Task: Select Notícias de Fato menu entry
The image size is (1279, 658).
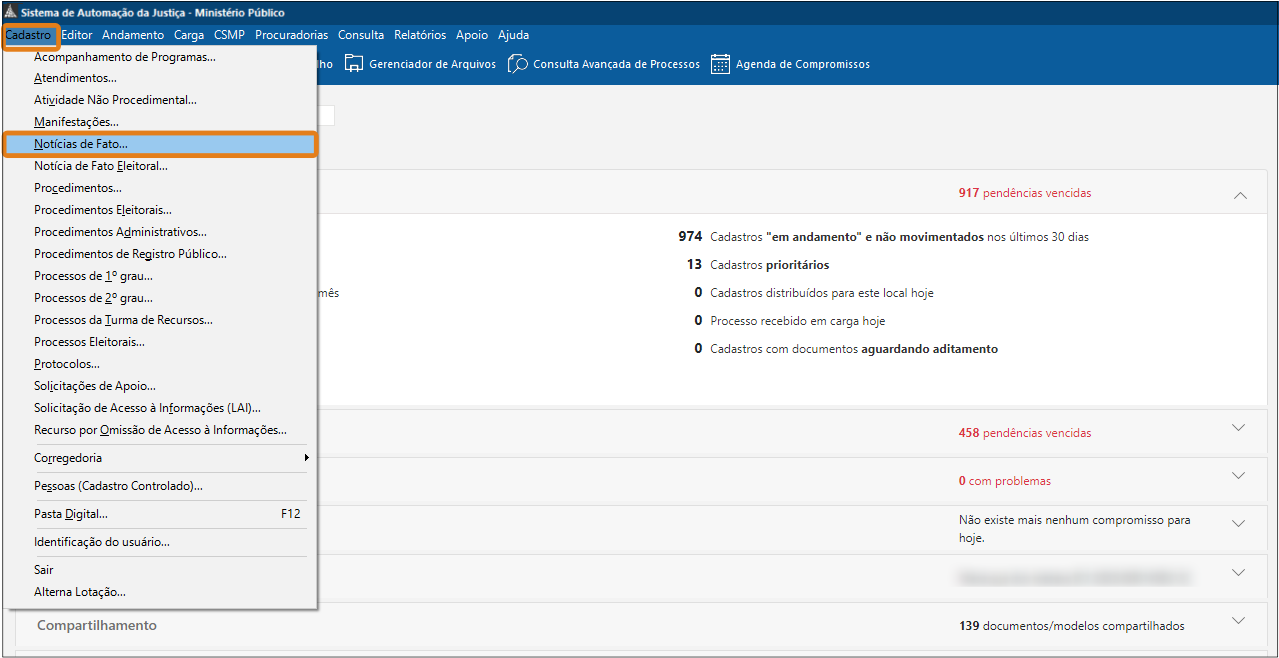Action: 160,144
